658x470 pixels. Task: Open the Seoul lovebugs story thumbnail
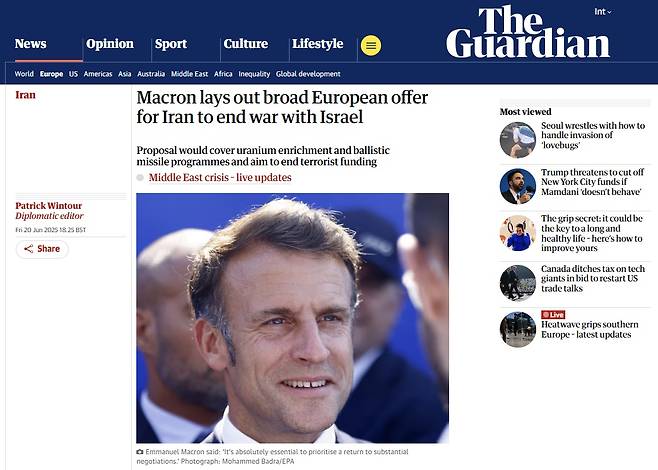517,139
